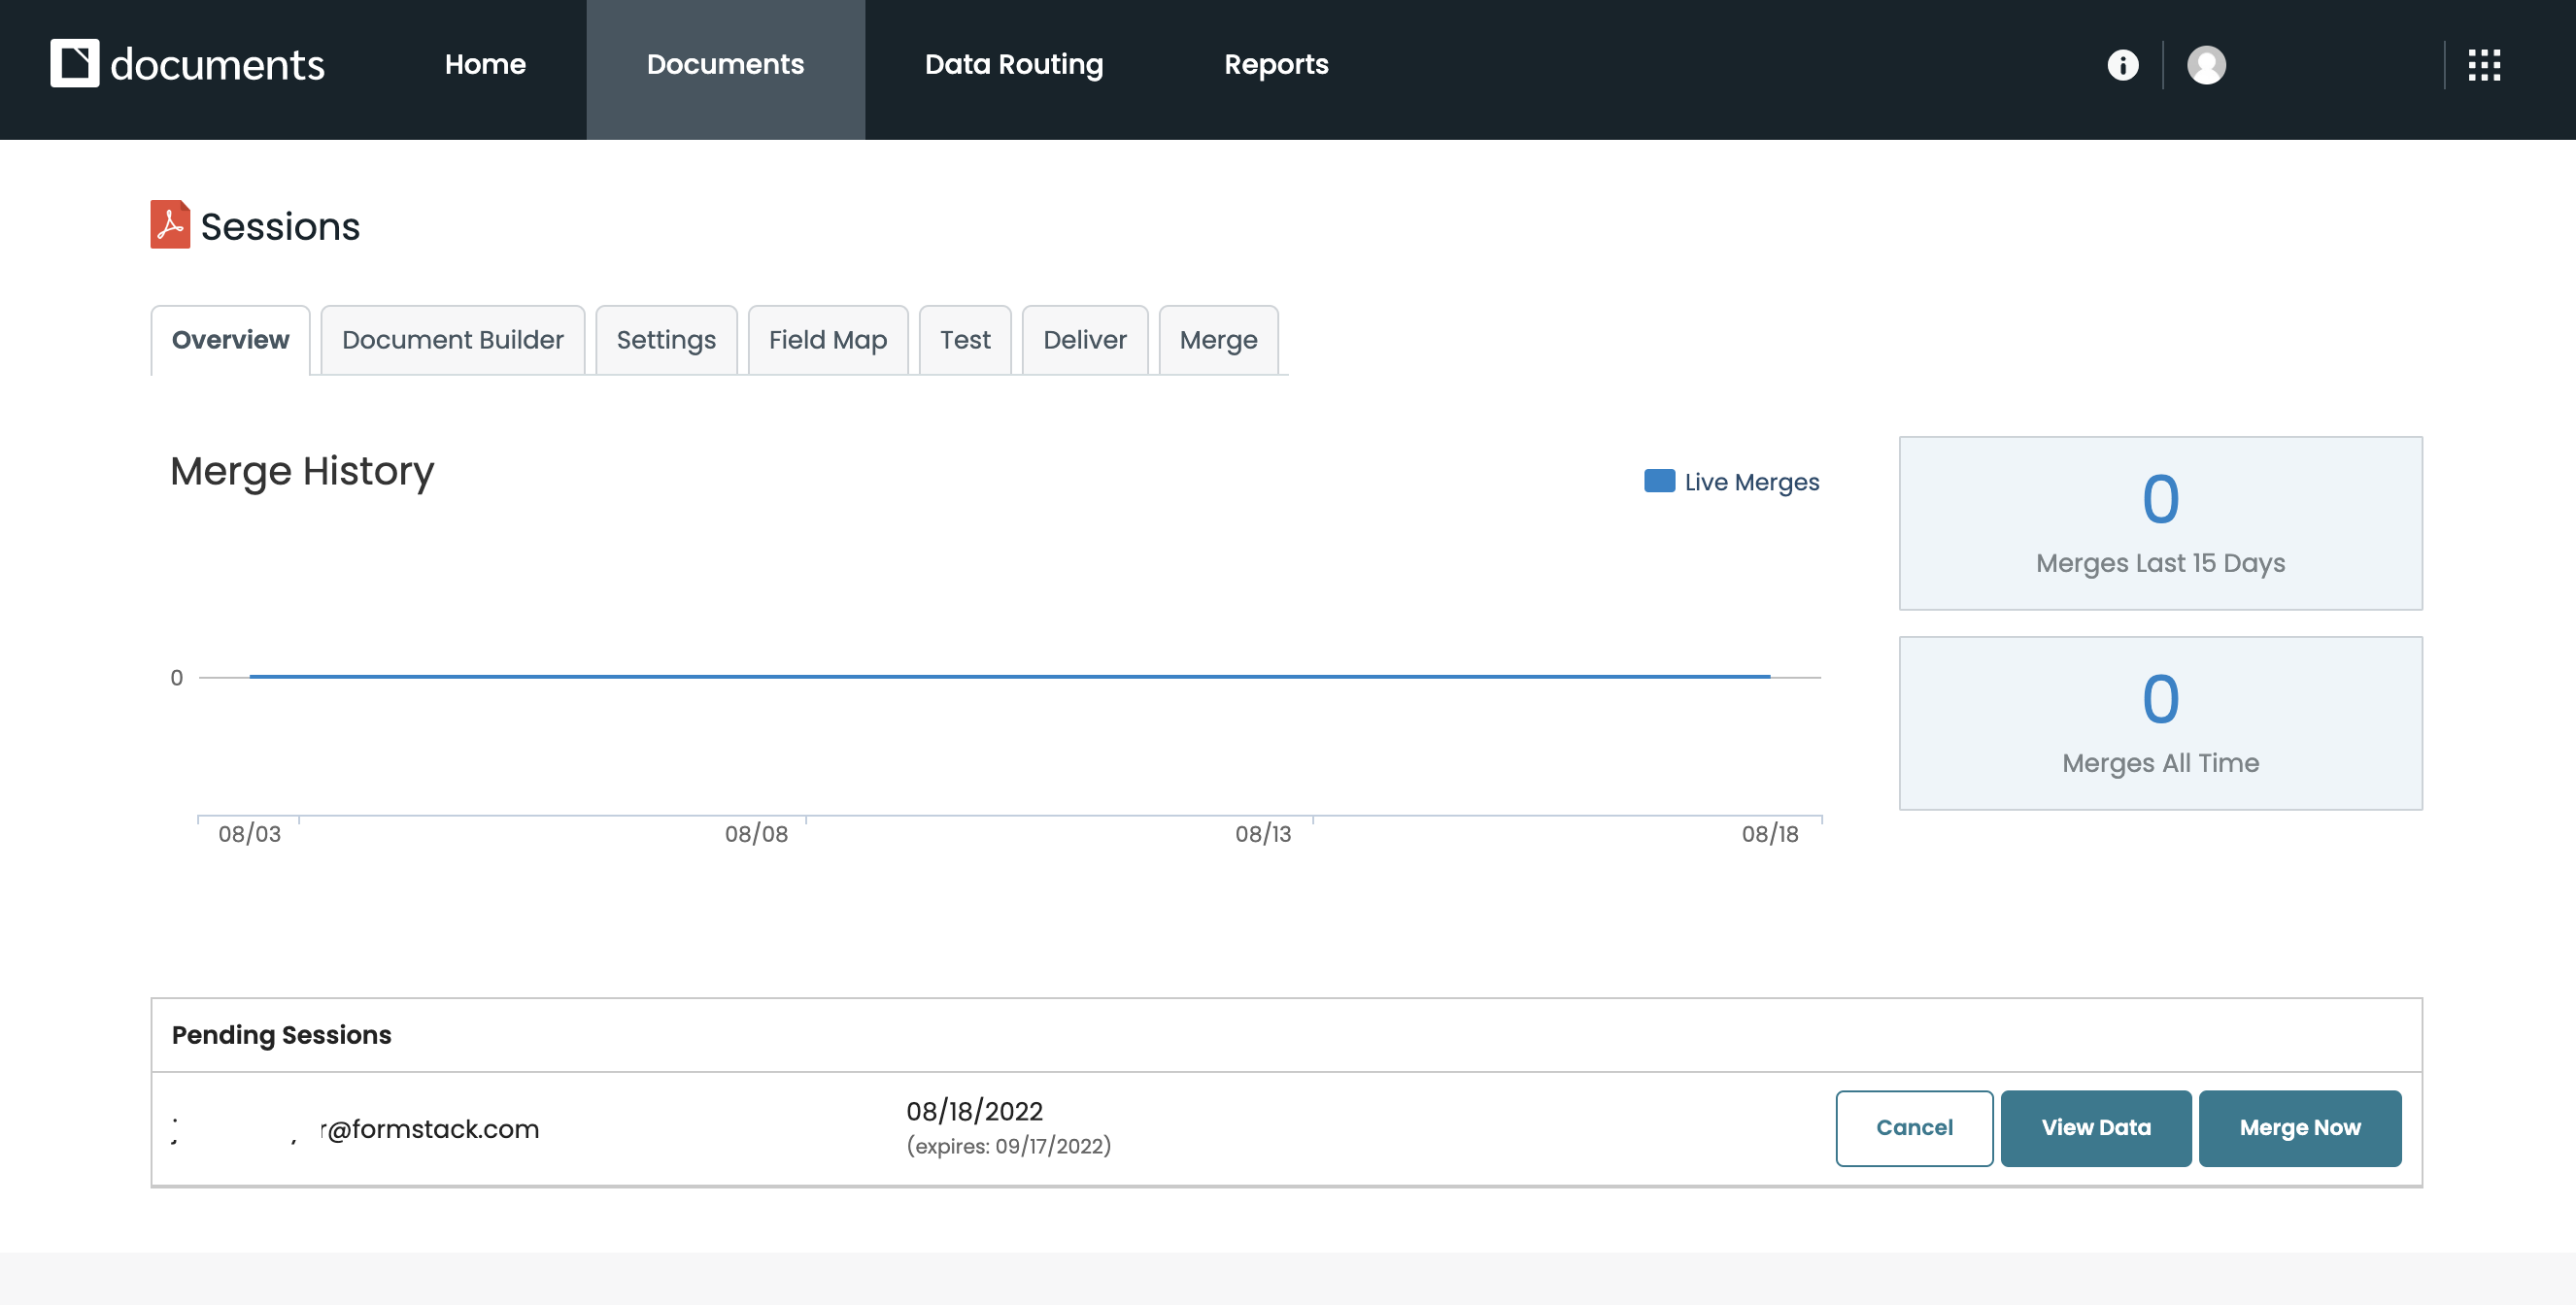The height and width of the screenshot is (1305, 2576).
Task: Open the Merge tab
Action: [1218, 340]
